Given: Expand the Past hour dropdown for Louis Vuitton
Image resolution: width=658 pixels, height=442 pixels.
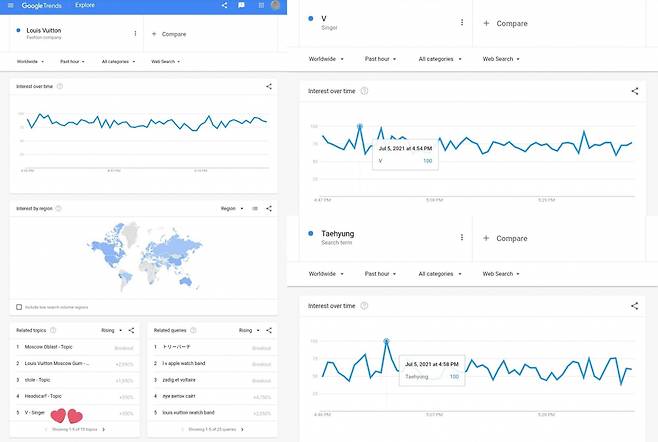Looking at the screenshot, I should point(72,62).
